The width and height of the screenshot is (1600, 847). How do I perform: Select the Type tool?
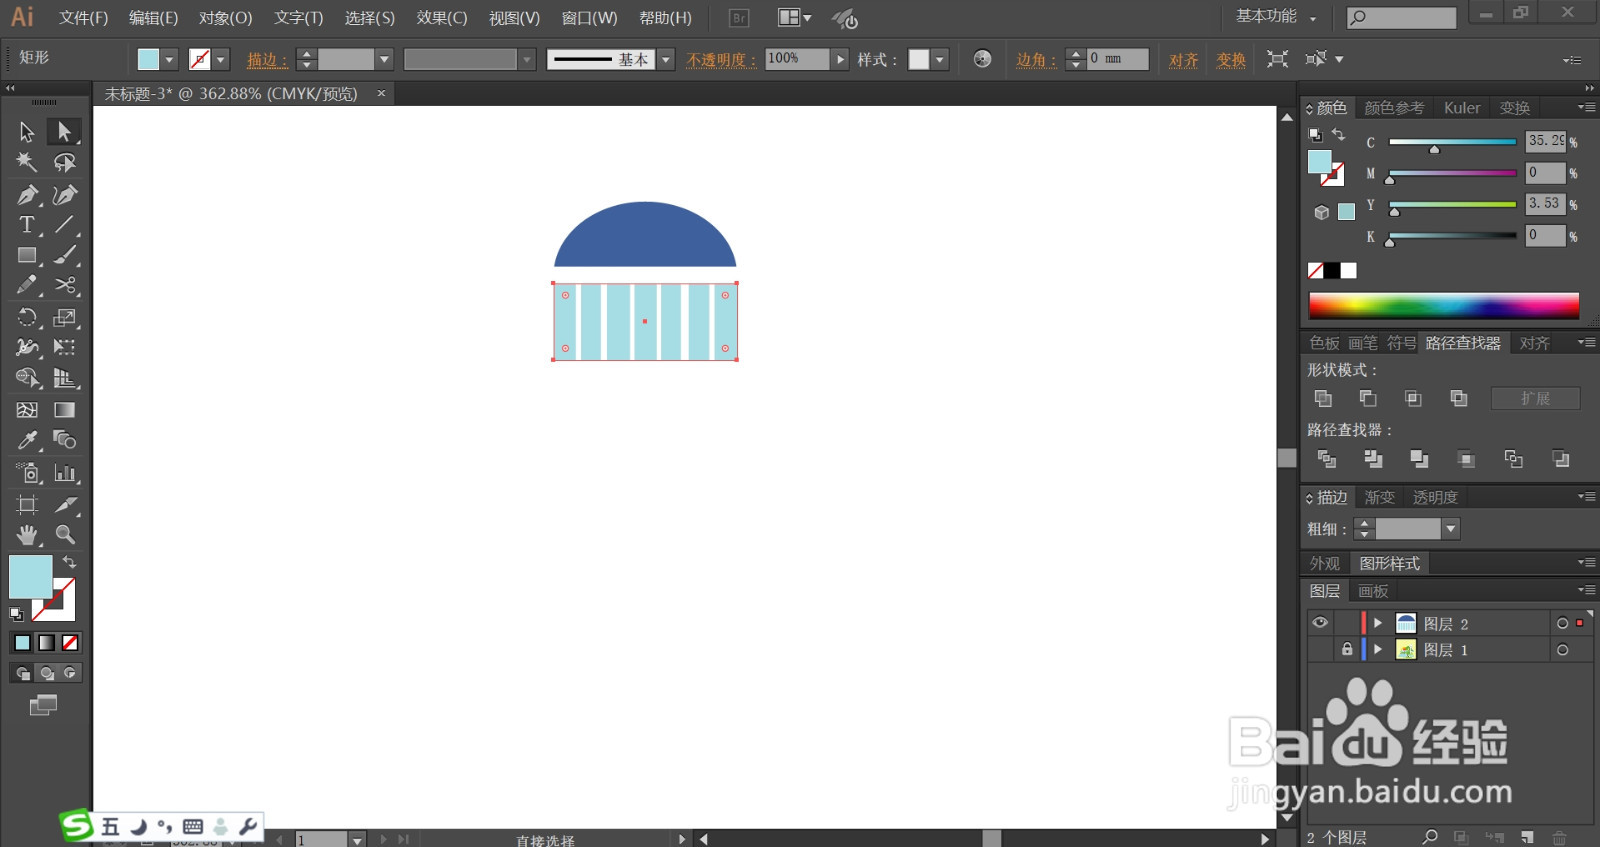tap(27, 225)
